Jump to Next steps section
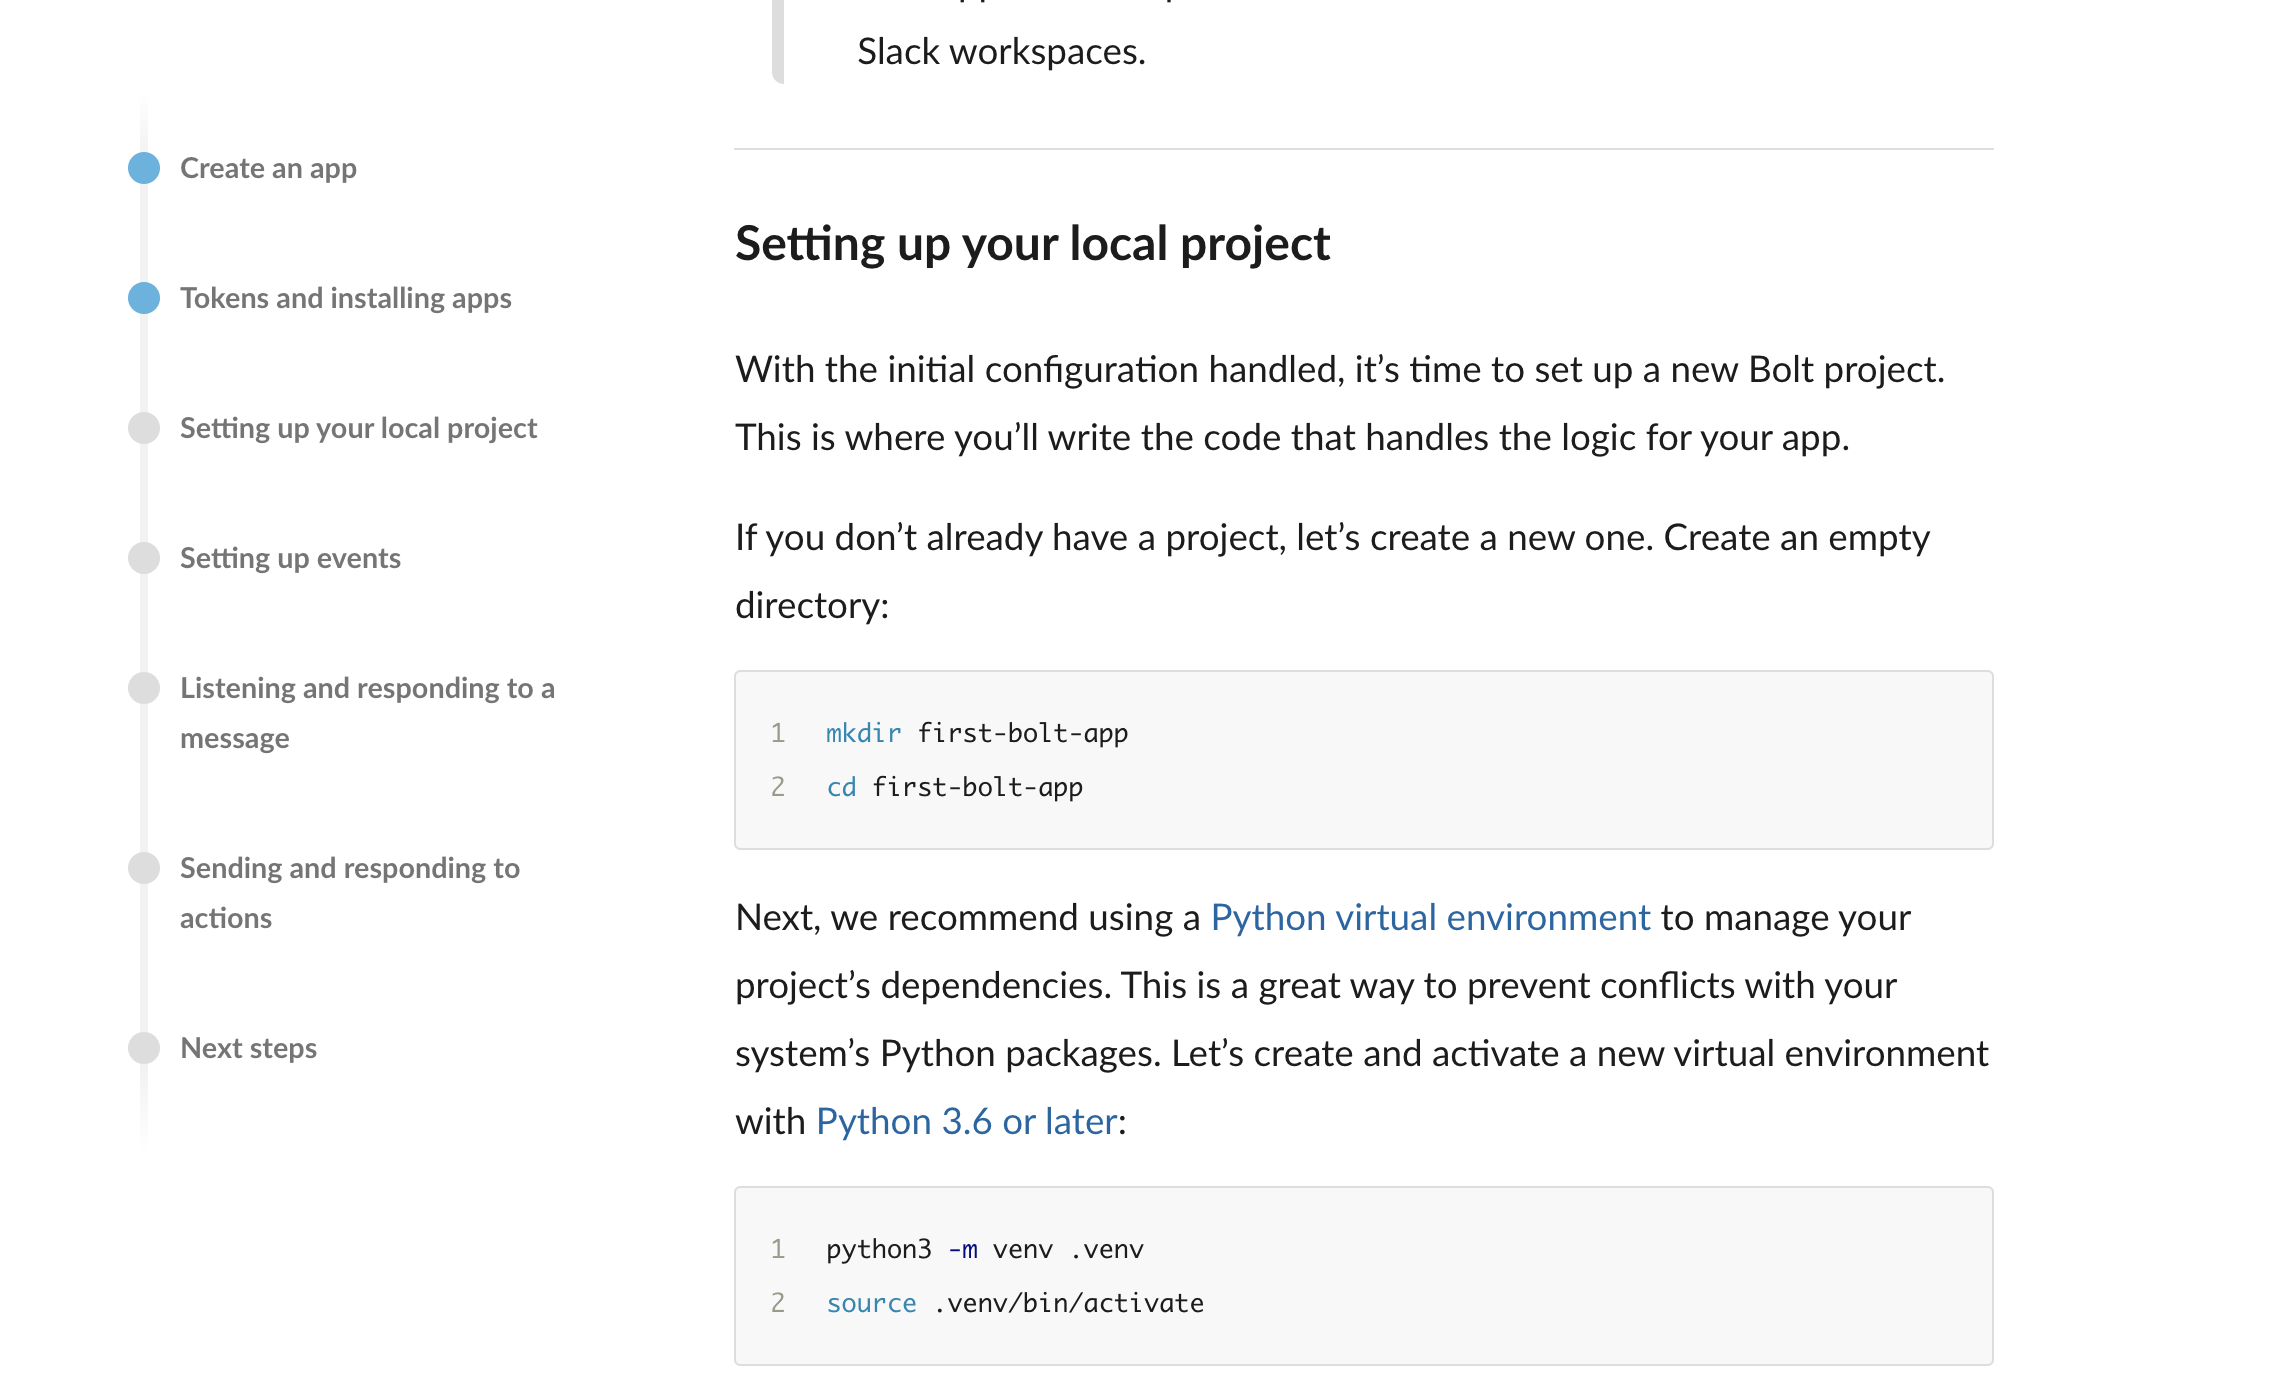Screen dimensions: 2274x1384 coord(248,1048)
